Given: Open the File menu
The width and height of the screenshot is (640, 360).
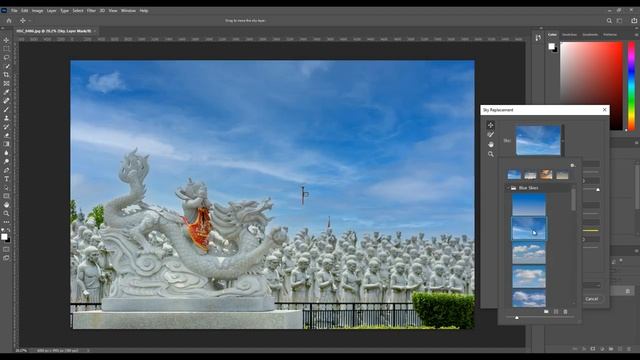Looking at the screenshot, I should pos(14,11).
